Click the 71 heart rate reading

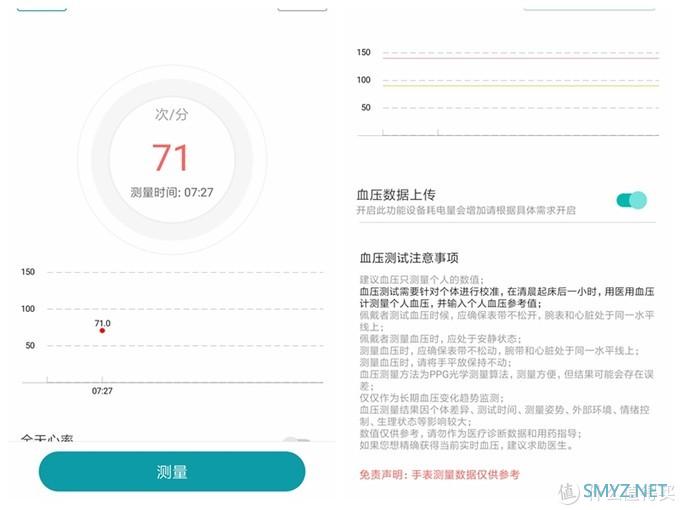pos(170,157)
